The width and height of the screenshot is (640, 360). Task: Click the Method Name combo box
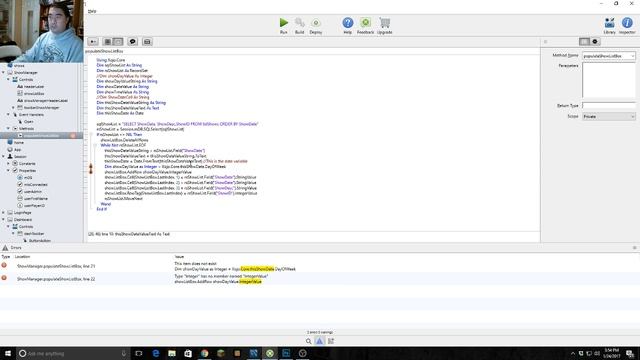click(x=609, y=56)
